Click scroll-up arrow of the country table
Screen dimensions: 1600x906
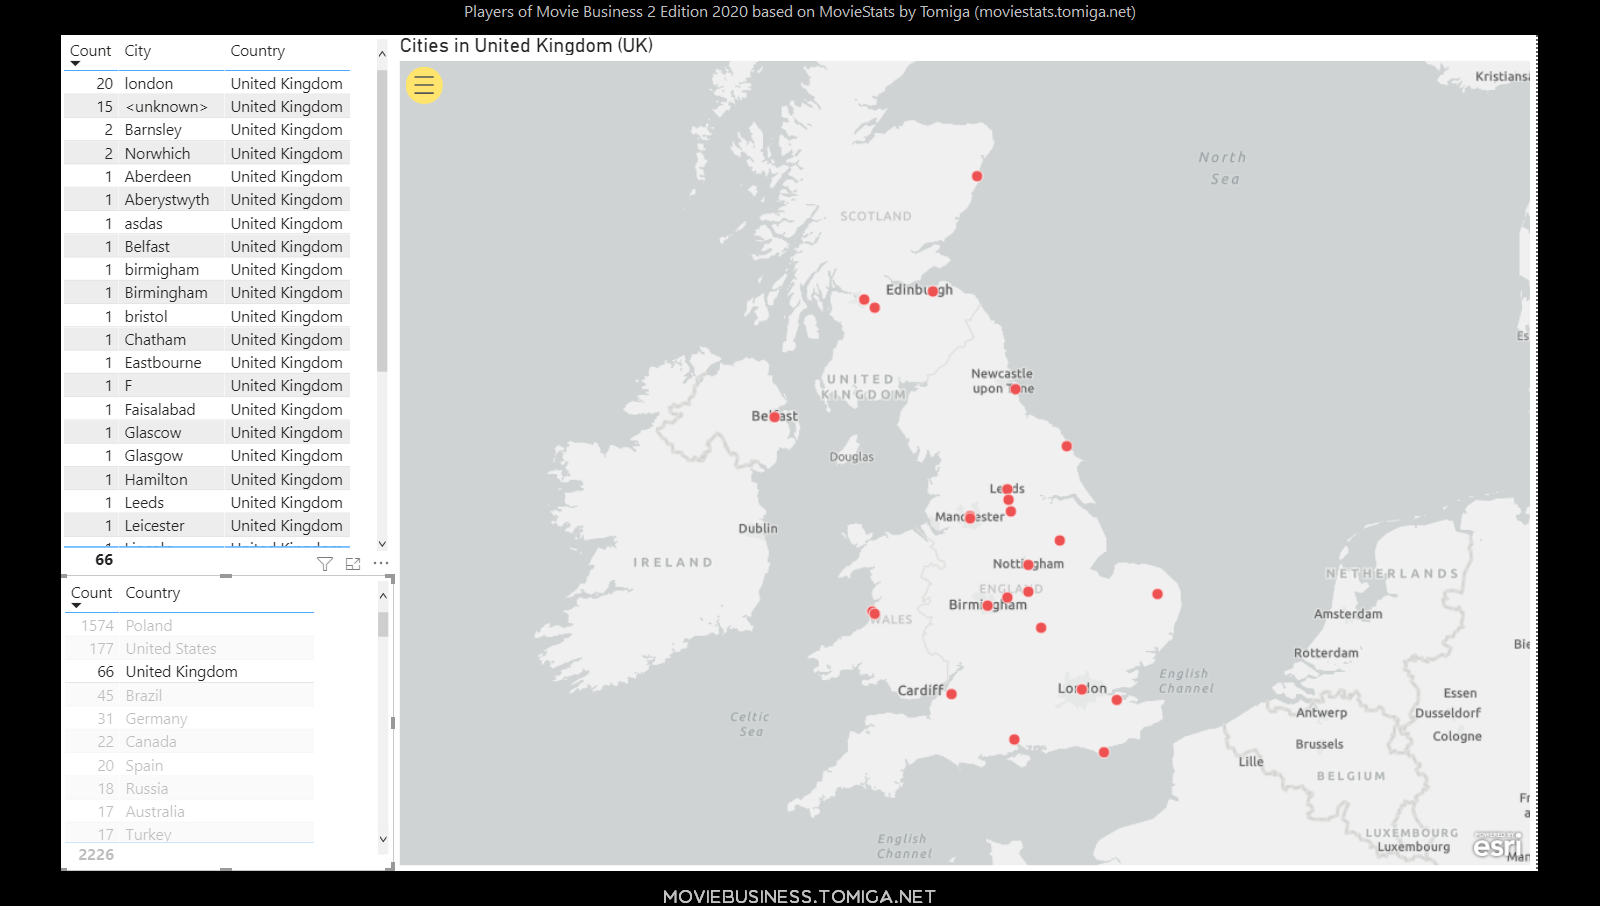click(x=383, y=596)
